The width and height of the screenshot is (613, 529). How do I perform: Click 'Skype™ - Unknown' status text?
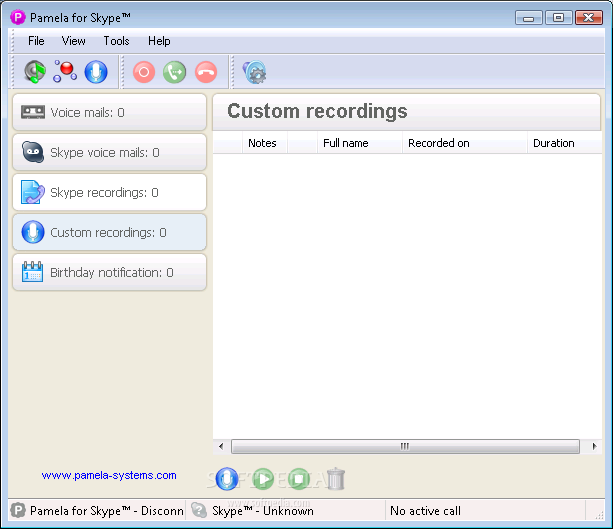point(263,511)
